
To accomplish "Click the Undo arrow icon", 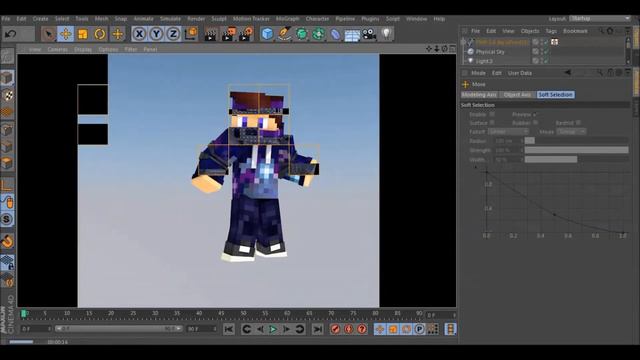I will point(11,34).
